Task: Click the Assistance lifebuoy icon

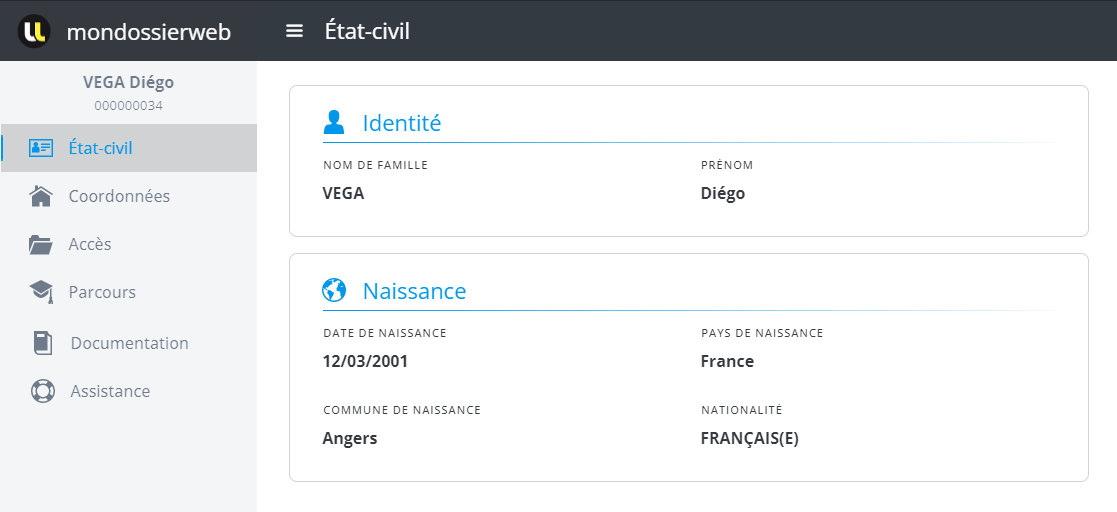Action: pos(43,391)
